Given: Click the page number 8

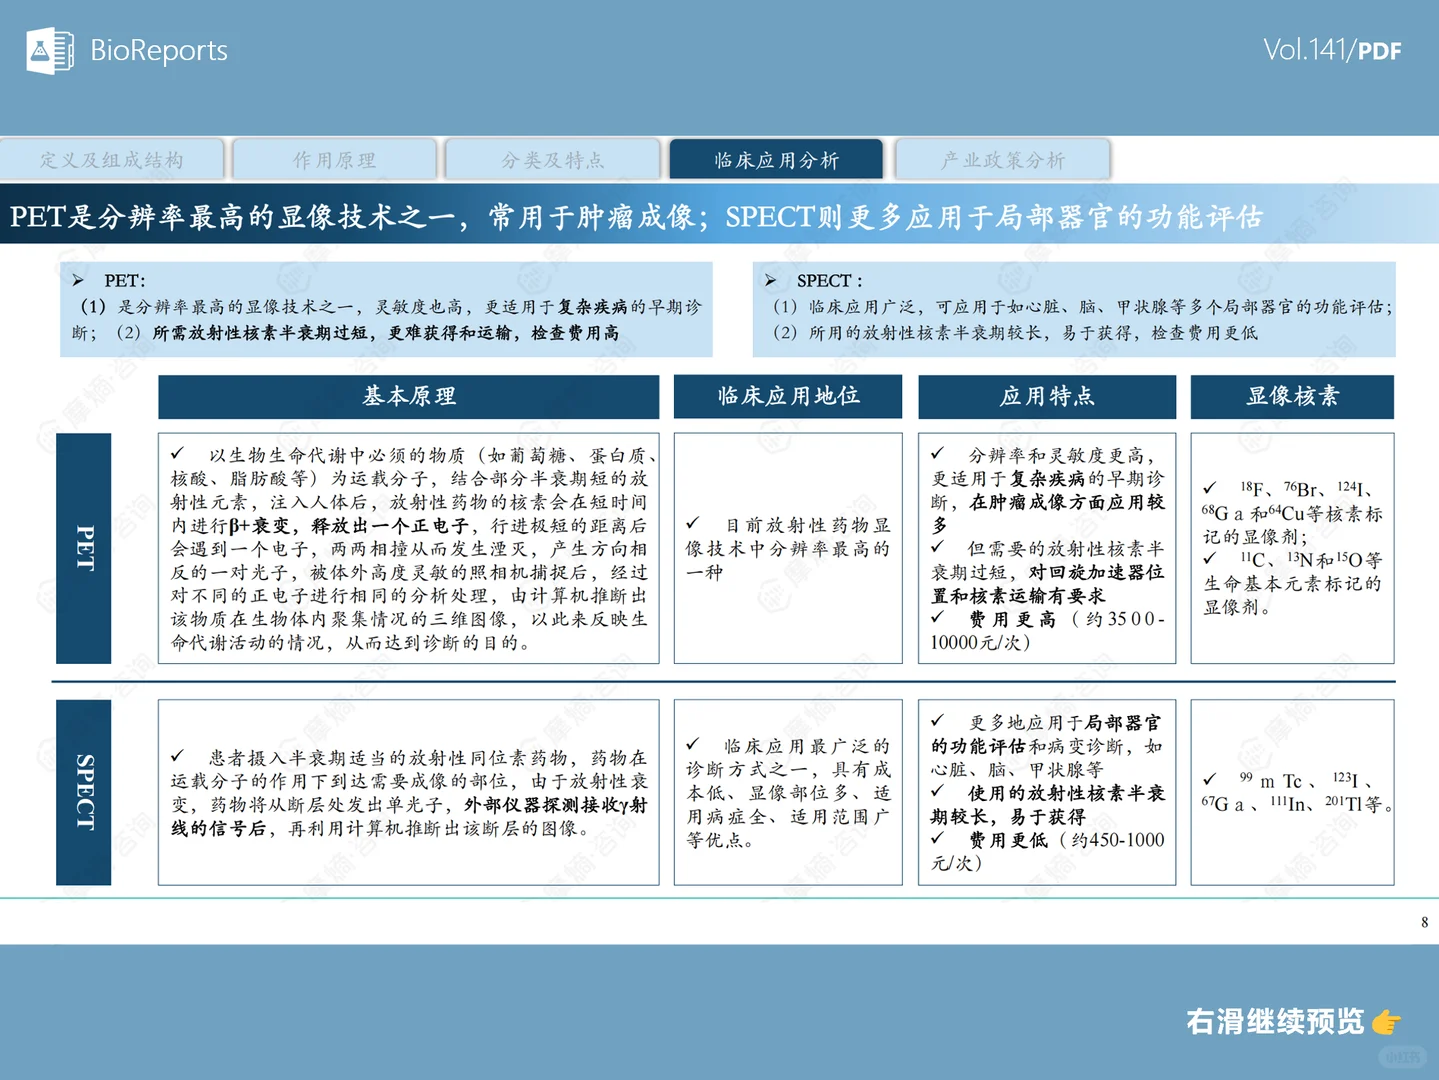Looking at the screenshot, I should [1423, 922].
